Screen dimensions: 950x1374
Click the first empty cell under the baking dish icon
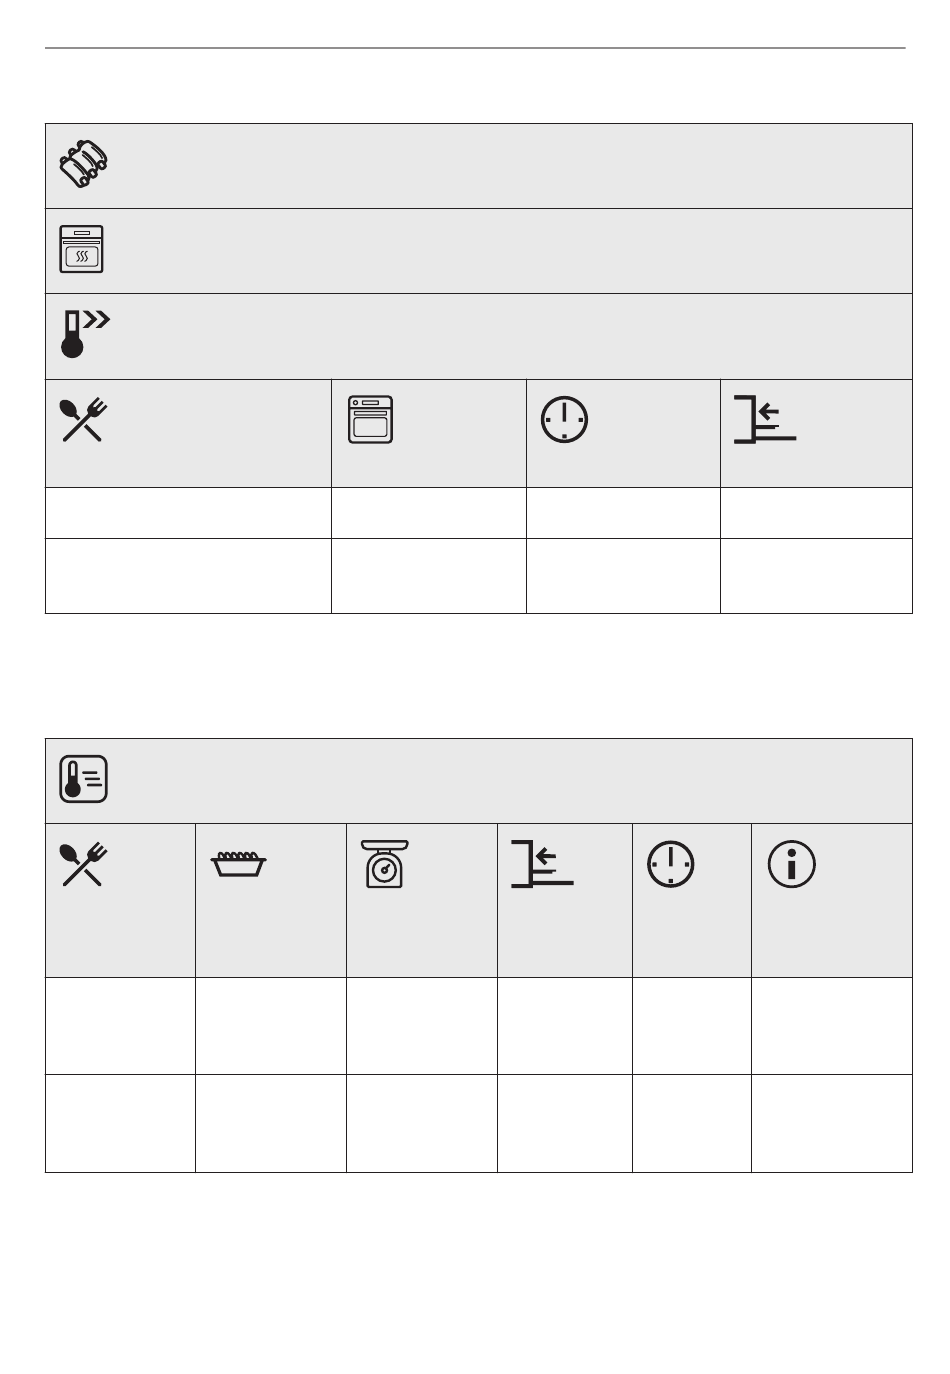click(270, 1026)
